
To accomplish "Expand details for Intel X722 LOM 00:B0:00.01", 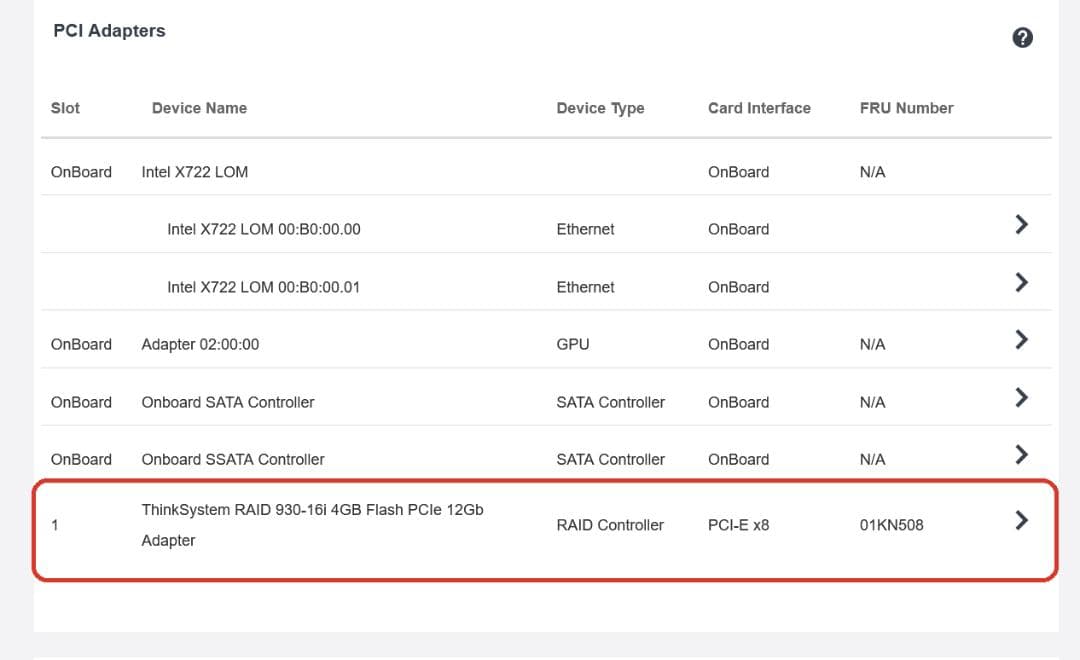I will [1021, 282].
